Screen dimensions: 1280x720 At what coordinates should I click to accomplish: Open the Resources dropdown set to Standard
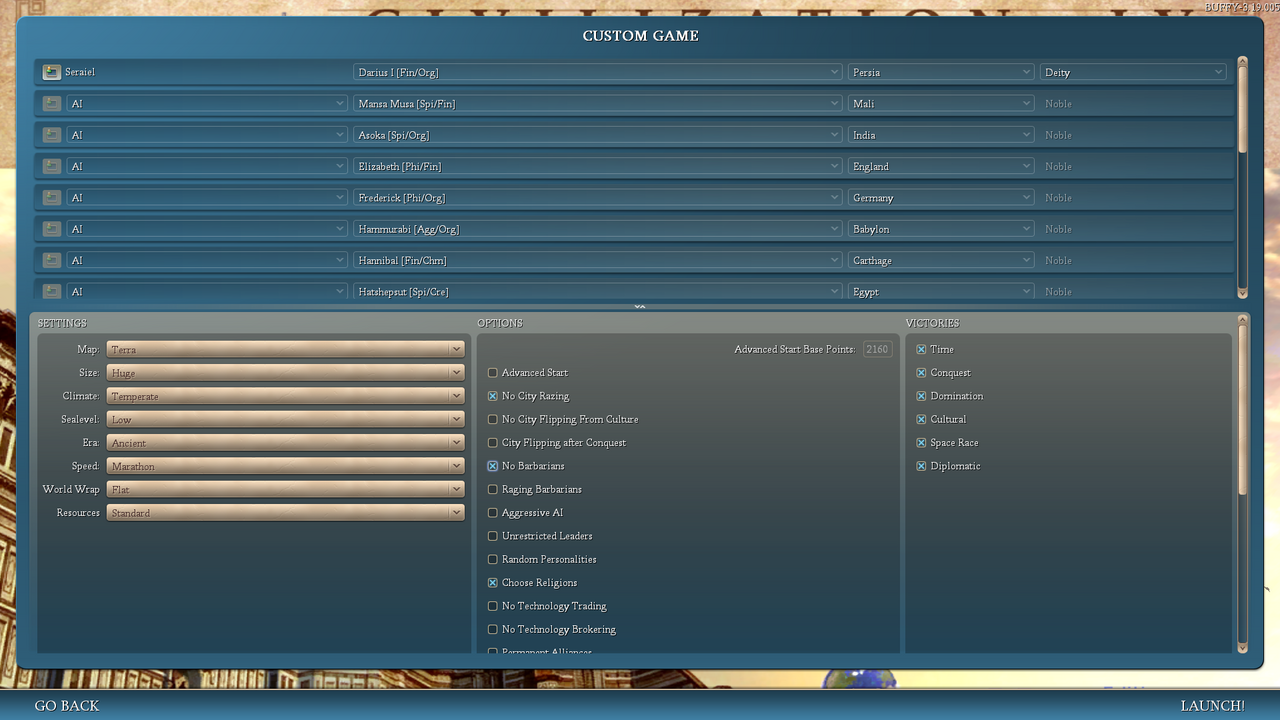[285, 513]
